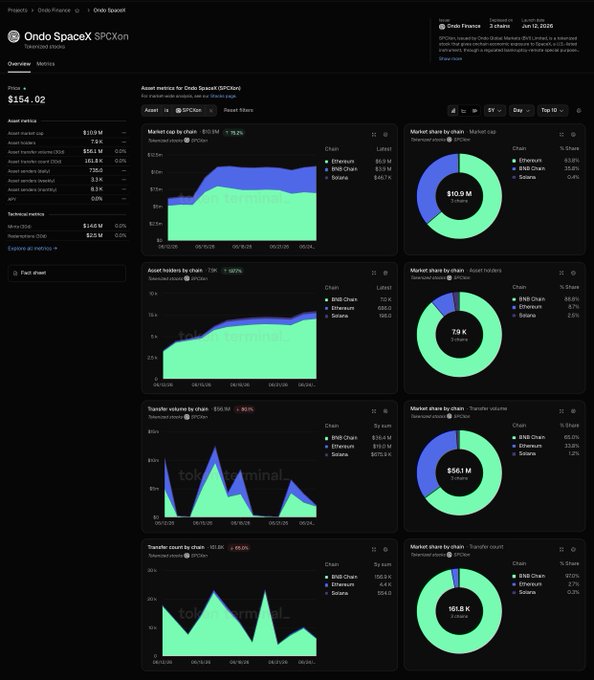Screen dimensions: 594x680
Task: Open the 'is' filter operator selector
Action: point(166,110)
